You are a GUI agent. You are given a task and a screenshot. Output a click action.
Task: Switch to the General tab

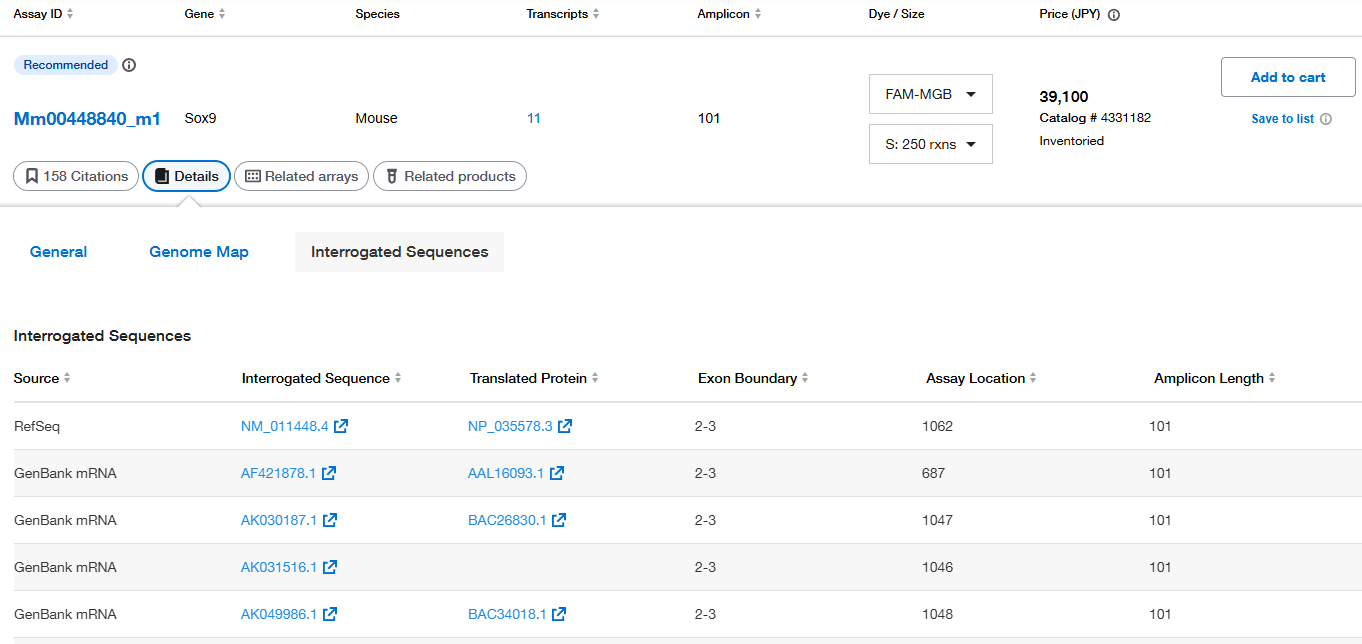58,252
